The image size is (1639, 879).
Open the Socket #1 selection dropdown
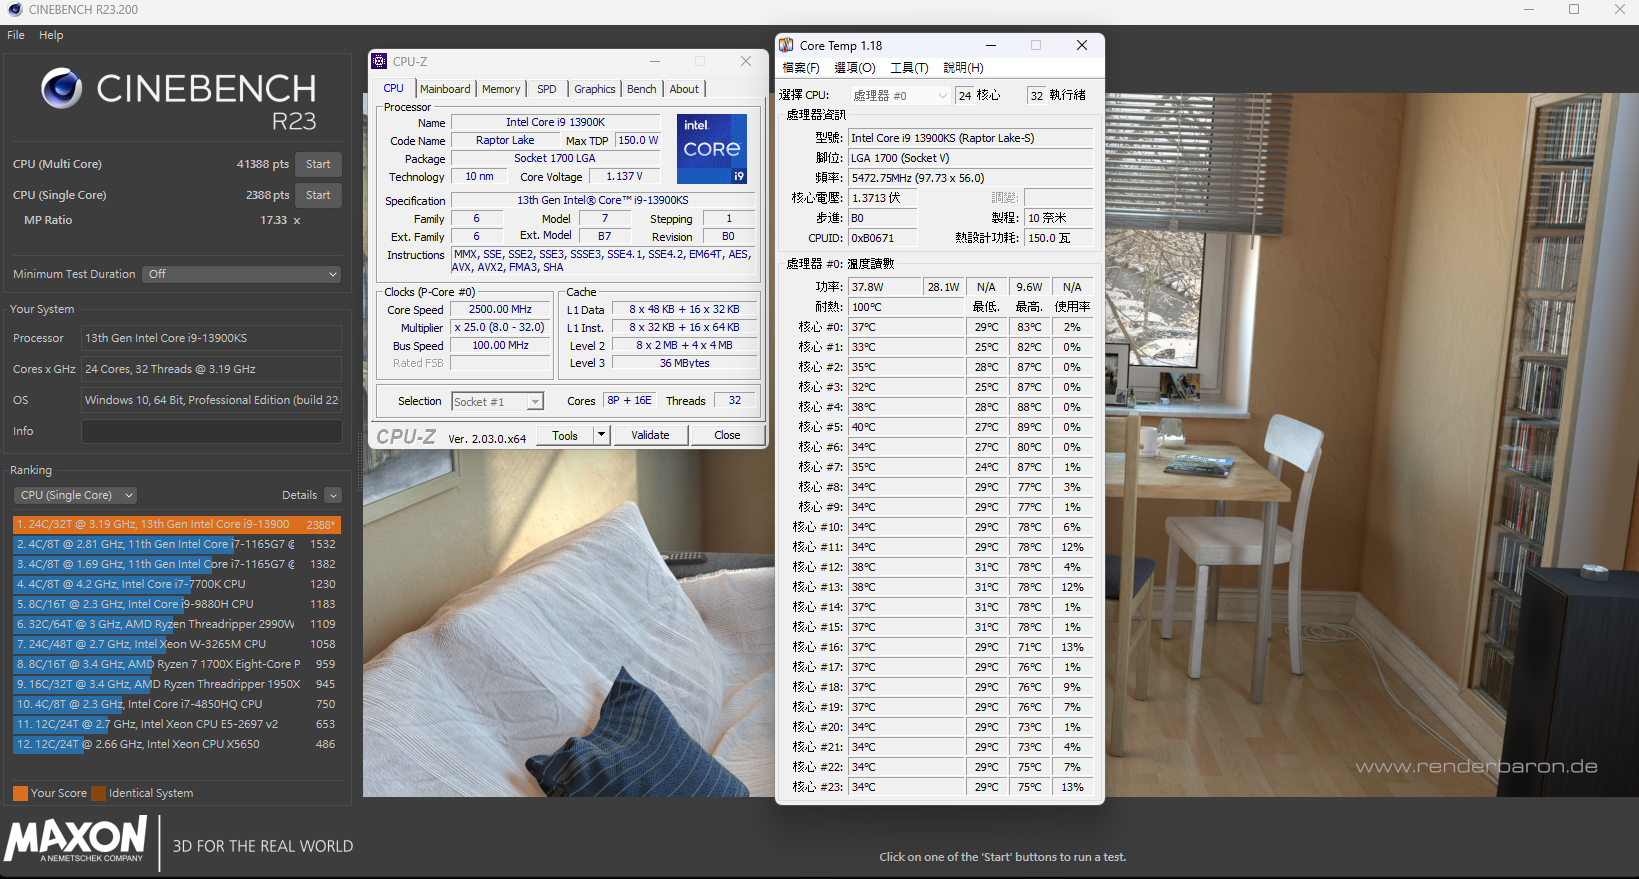point(497,401)
